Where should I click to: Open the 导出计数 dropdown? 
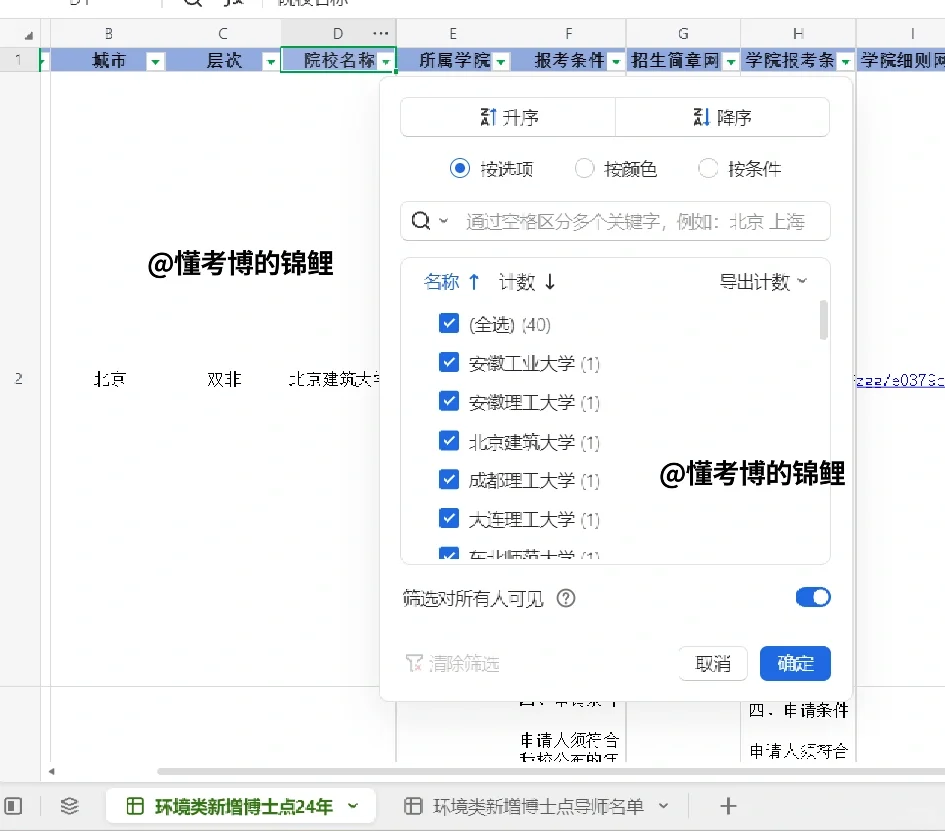tap(763, 281)
